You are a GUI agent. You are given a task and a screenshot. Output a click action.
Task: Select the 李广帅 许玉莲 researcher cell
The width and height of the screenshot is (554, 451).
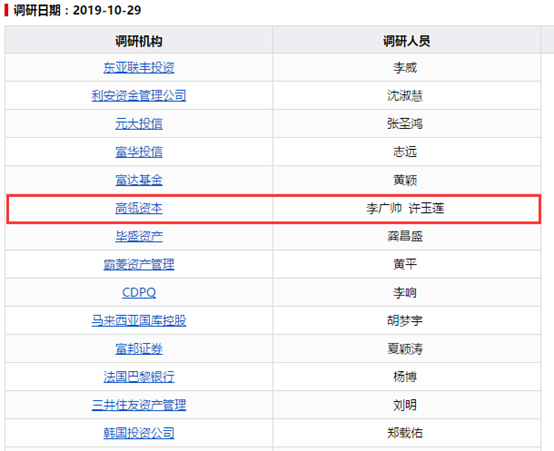406,209
